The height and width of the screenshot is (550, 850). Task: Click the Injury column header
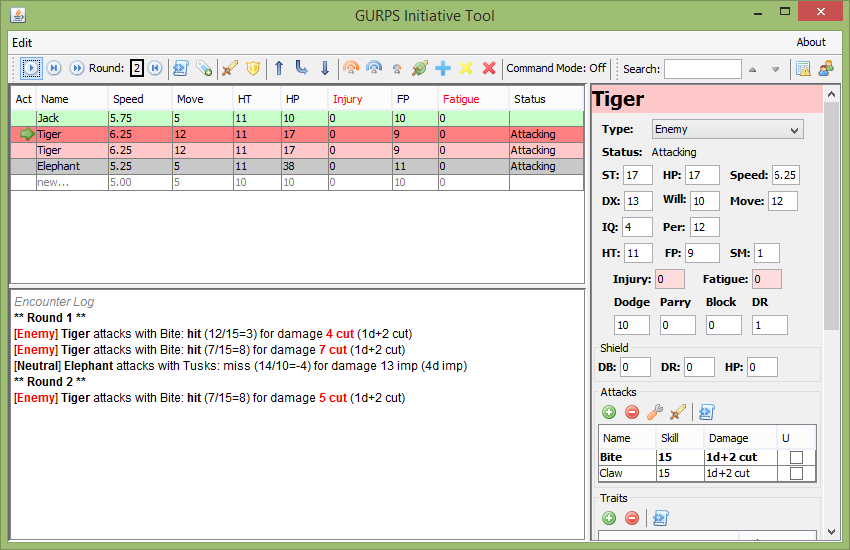(x=360, y=99)
